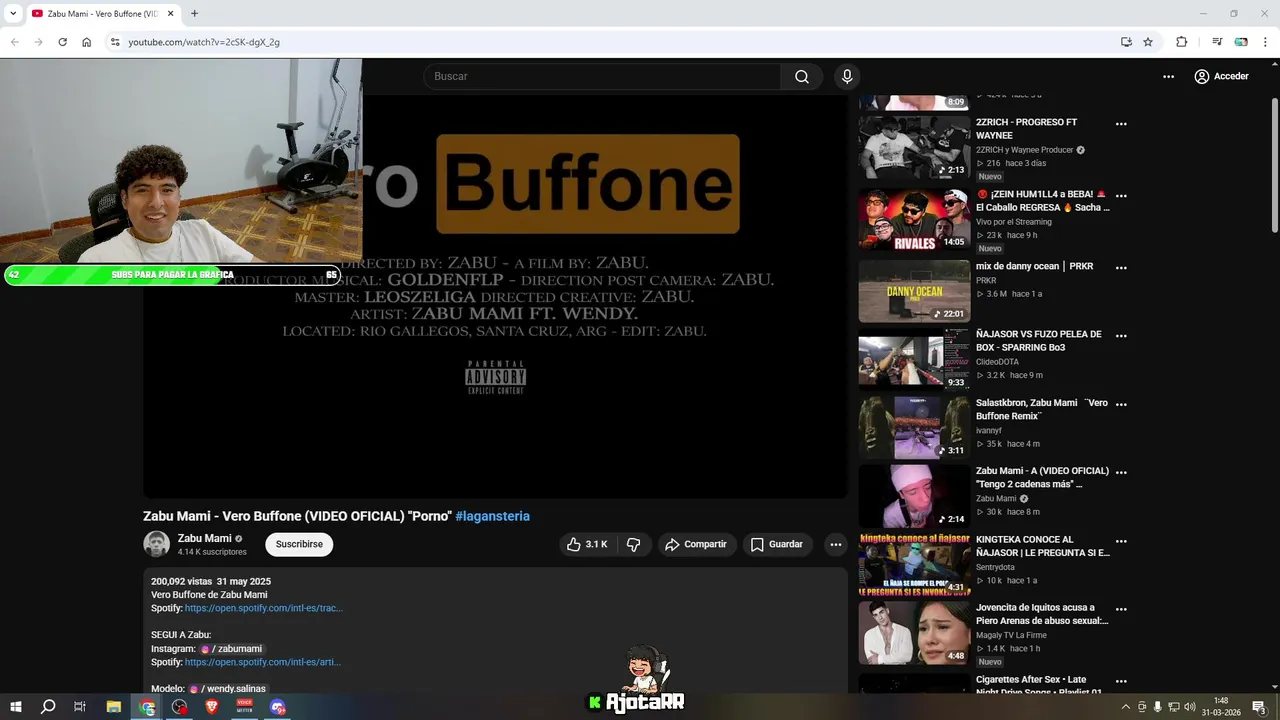This screenshot has width=1280, height=720.
Task: Click the Suscribirse button
Action: tap(299, 544)
